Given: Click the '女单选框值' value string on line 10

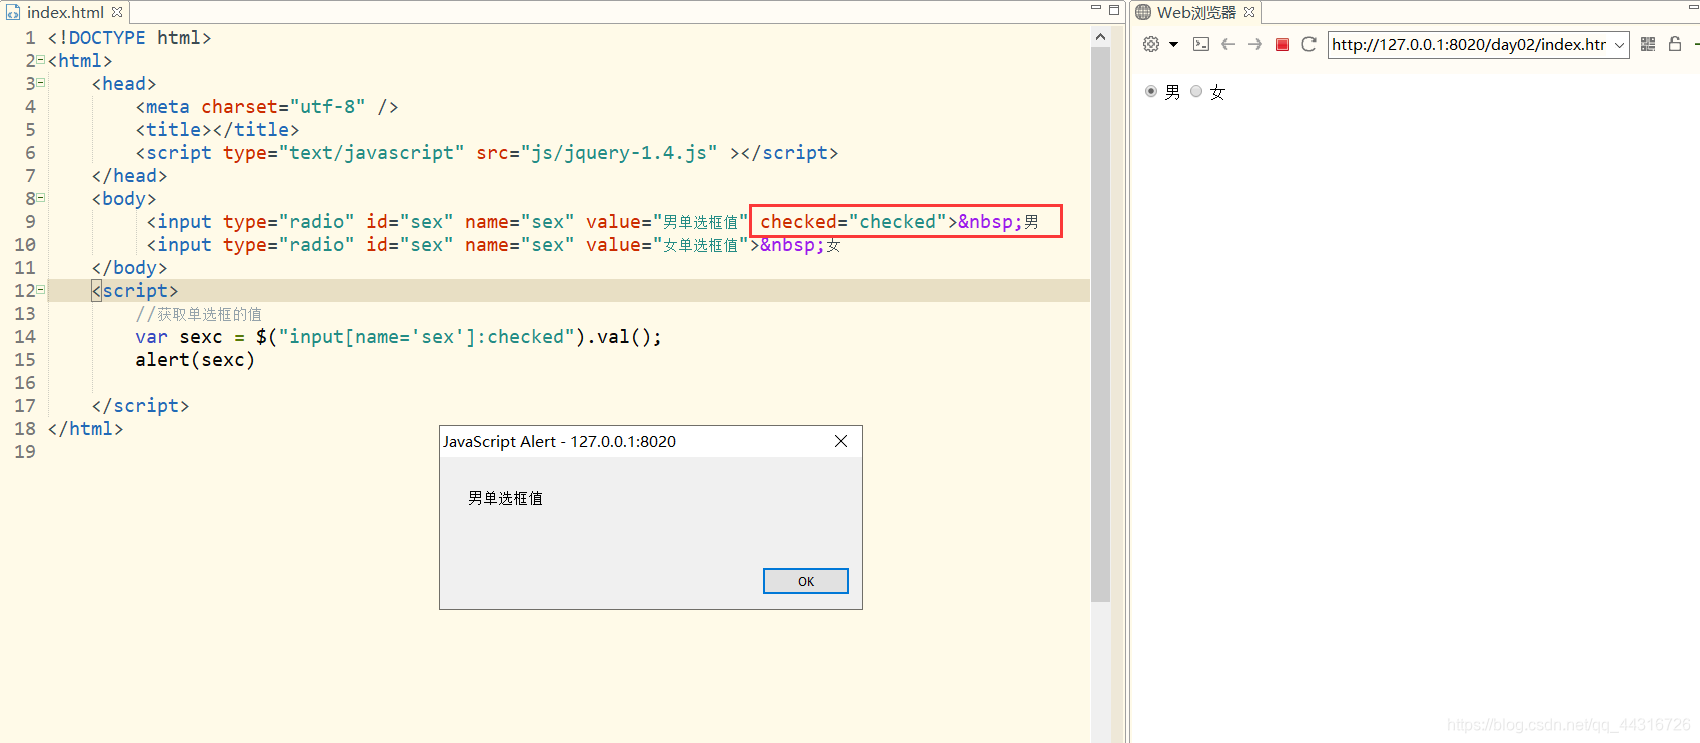Looking at the screenshot, I should (x=700, y=245).
